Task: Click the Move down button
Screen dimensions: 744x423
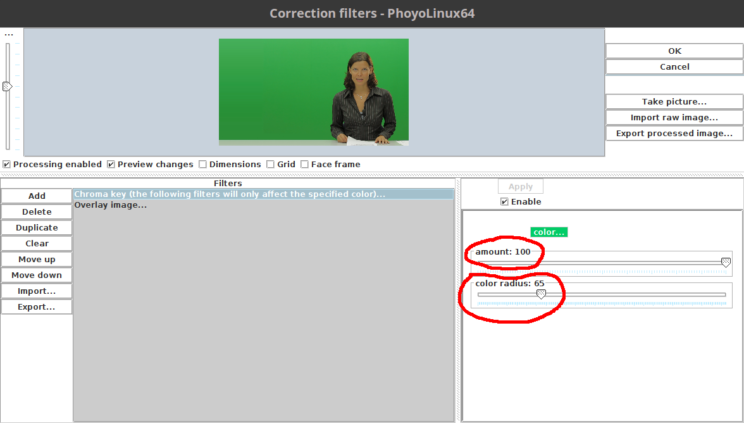Action: (x=37, y=275)
